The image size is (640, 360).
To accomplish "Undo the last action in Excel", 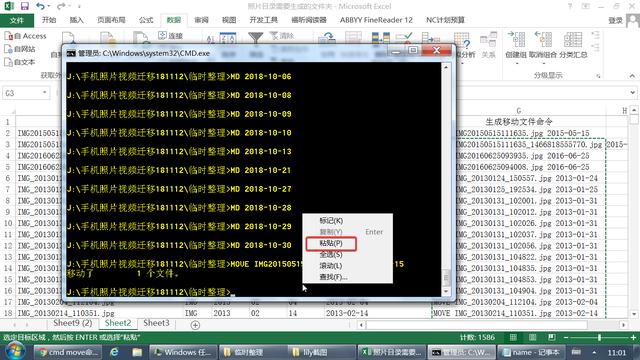I will (x=40, y=6).
